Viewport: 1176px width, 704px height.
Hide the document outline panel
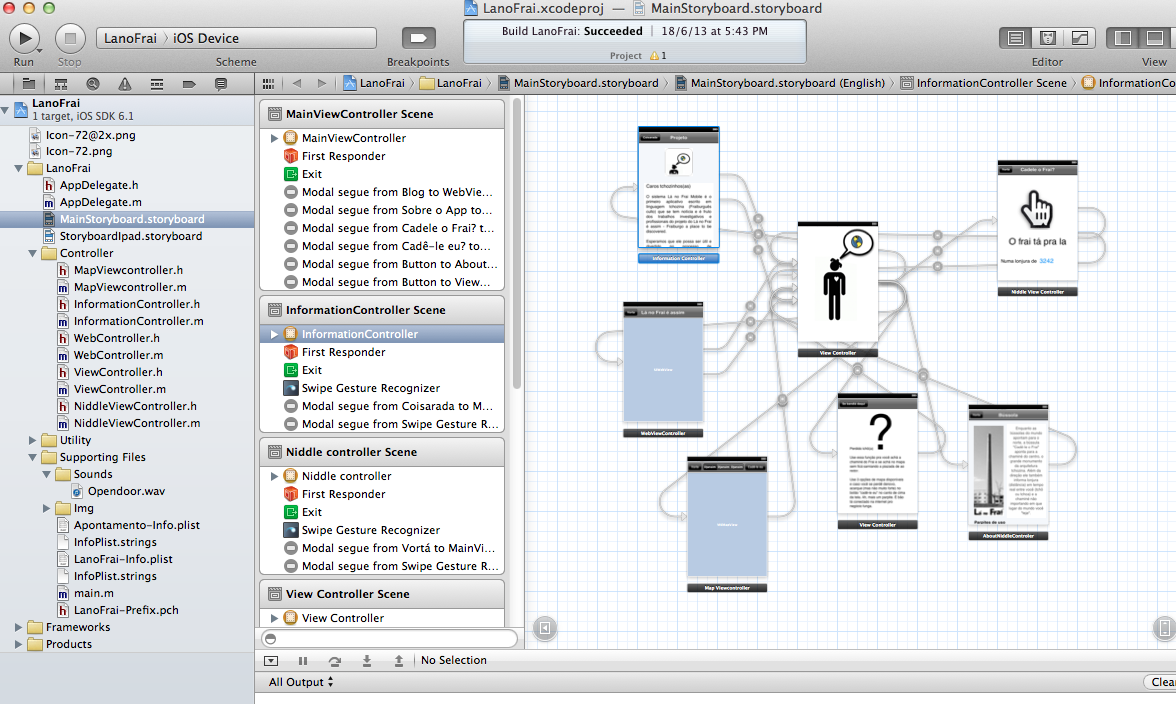545,628
